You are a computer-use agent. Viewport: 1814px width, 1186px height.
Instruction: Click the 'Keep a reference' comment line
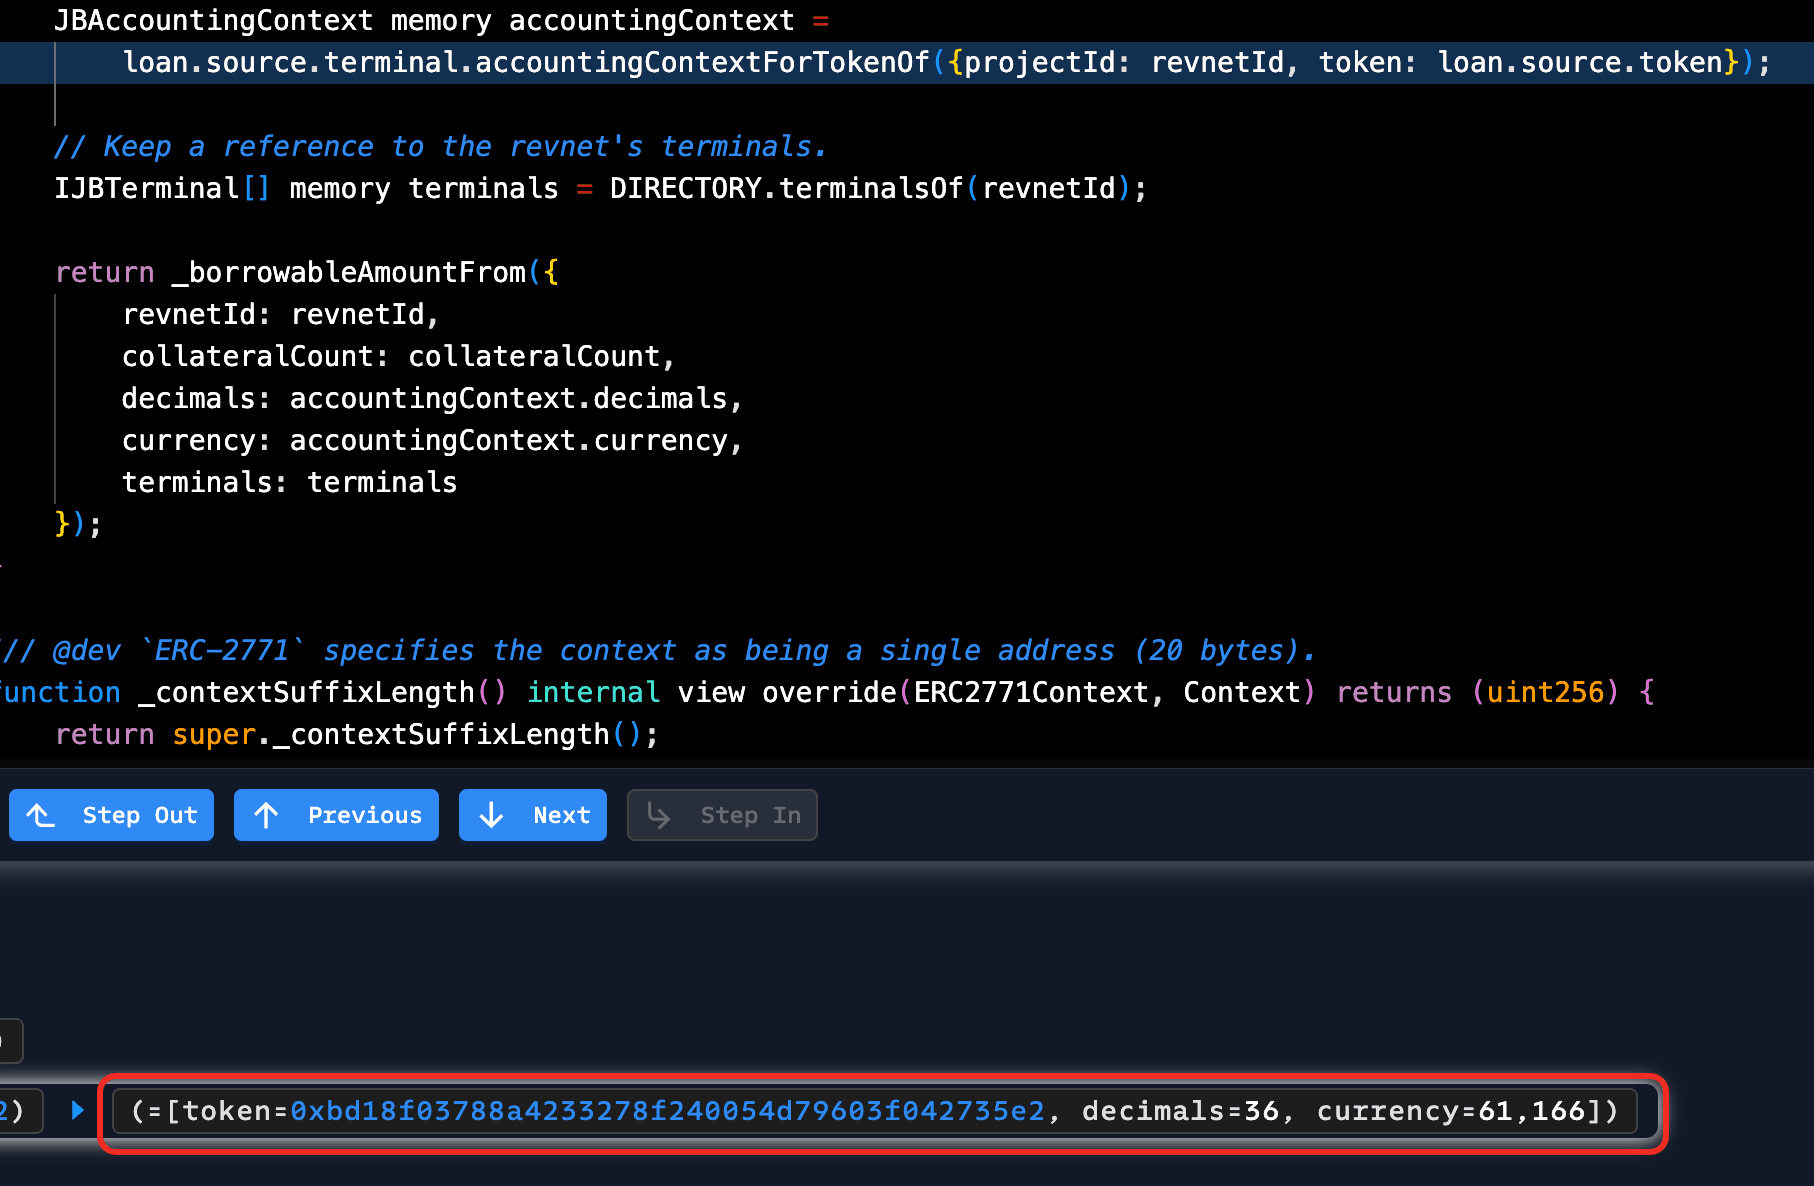[x=440, y=147]
